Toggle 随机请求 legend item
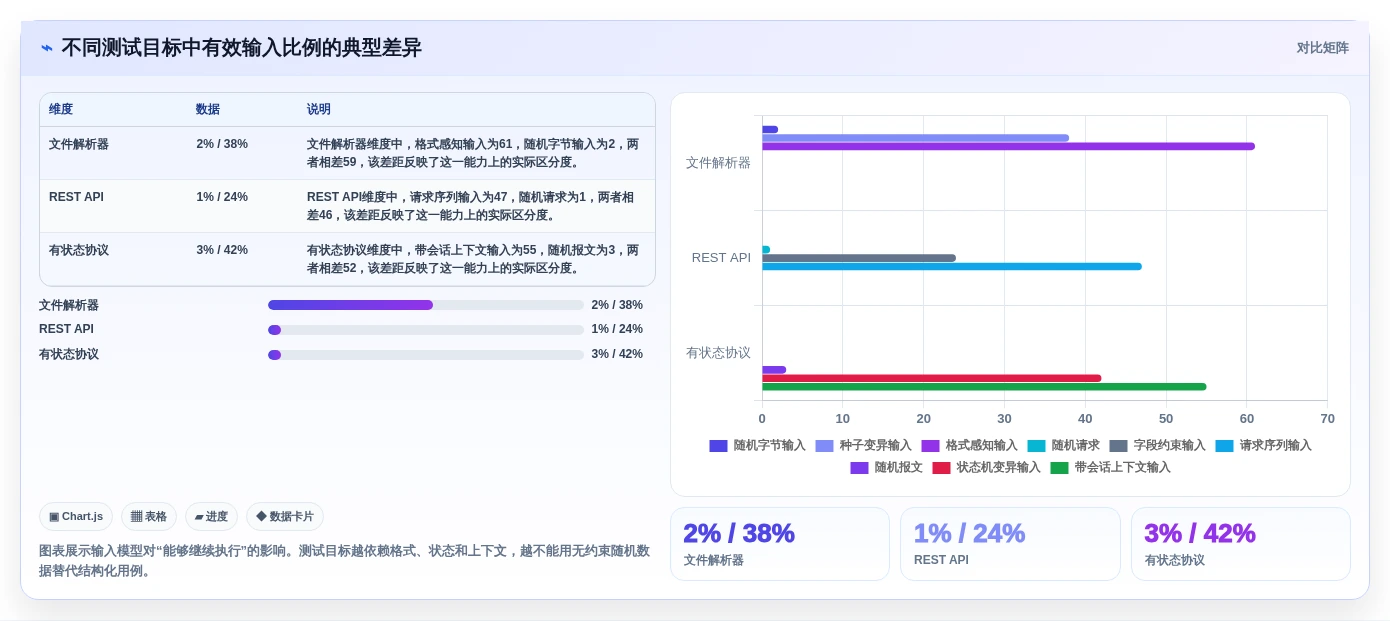Viewport: 1390px width, 621px height. [x=1063, y=446]
